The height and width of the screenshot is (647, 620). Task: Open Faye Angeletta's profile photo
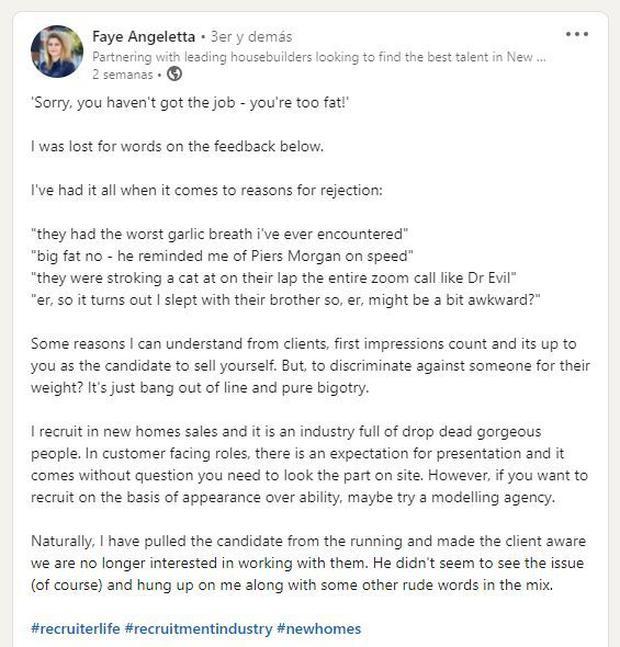coord(57,51)
